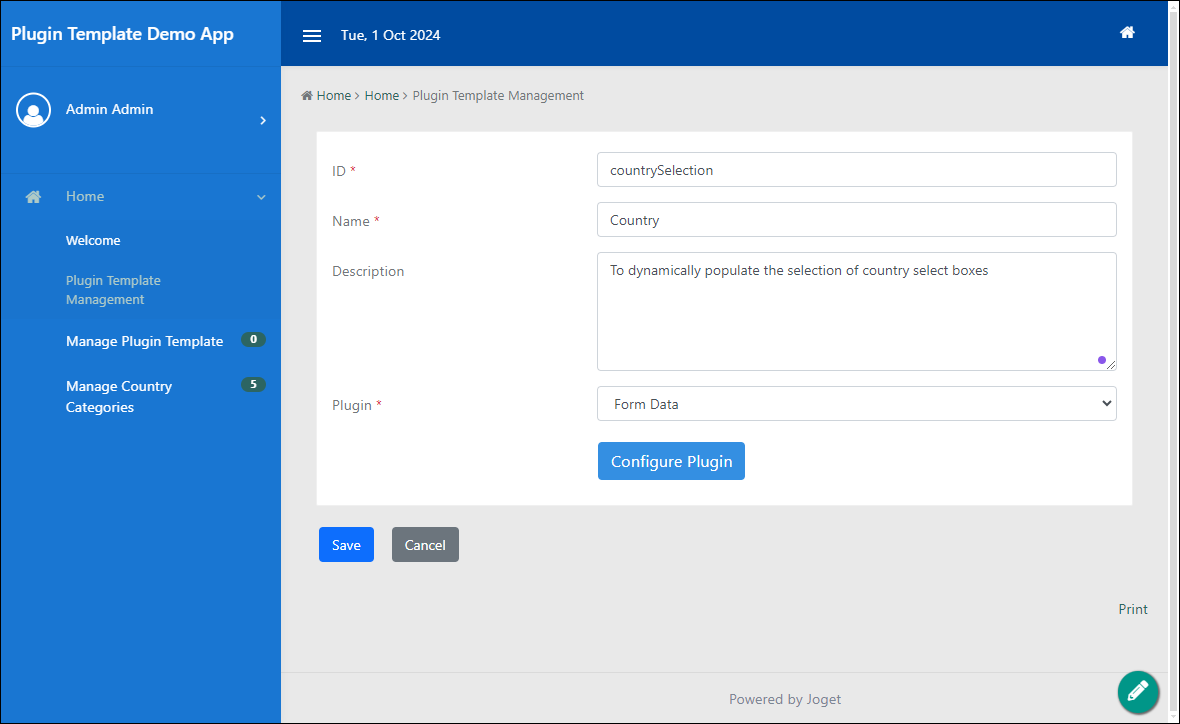Toggle the hamburger menu icon

(x=312, y=35)
